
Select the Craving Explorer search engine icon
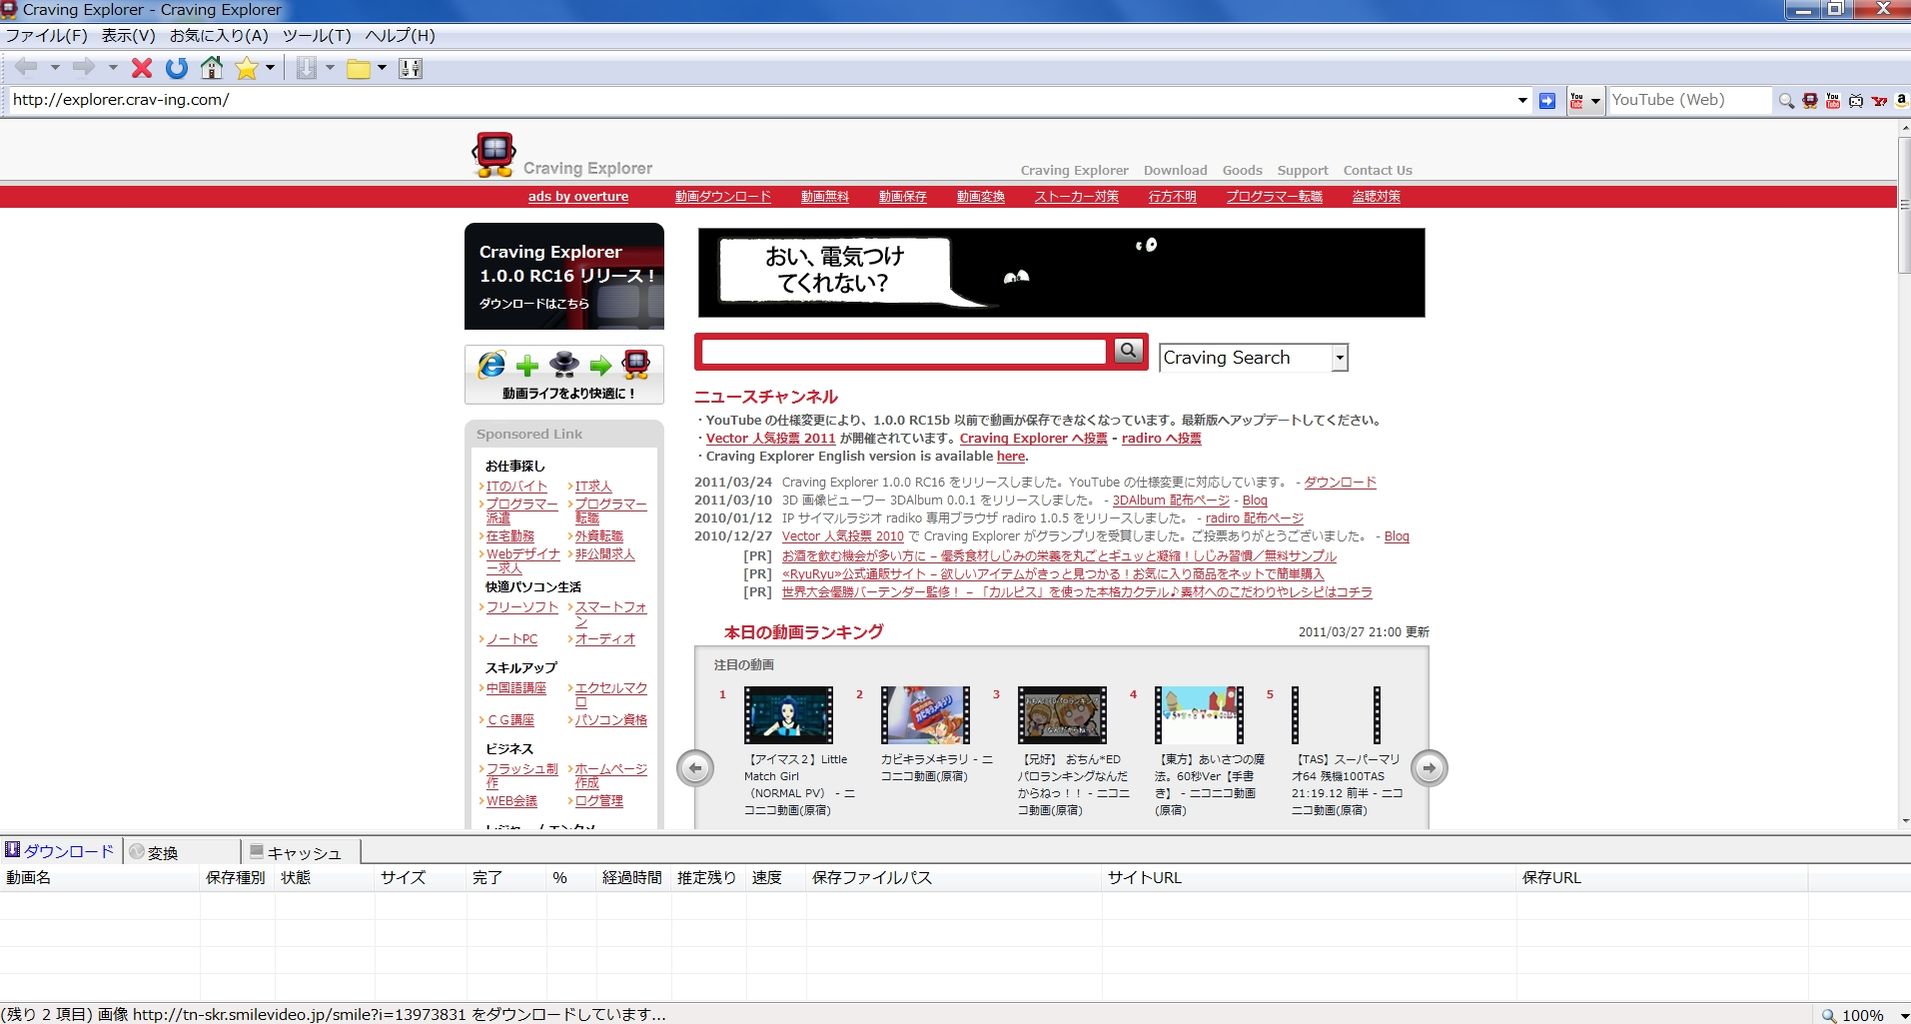[1809, 100]
